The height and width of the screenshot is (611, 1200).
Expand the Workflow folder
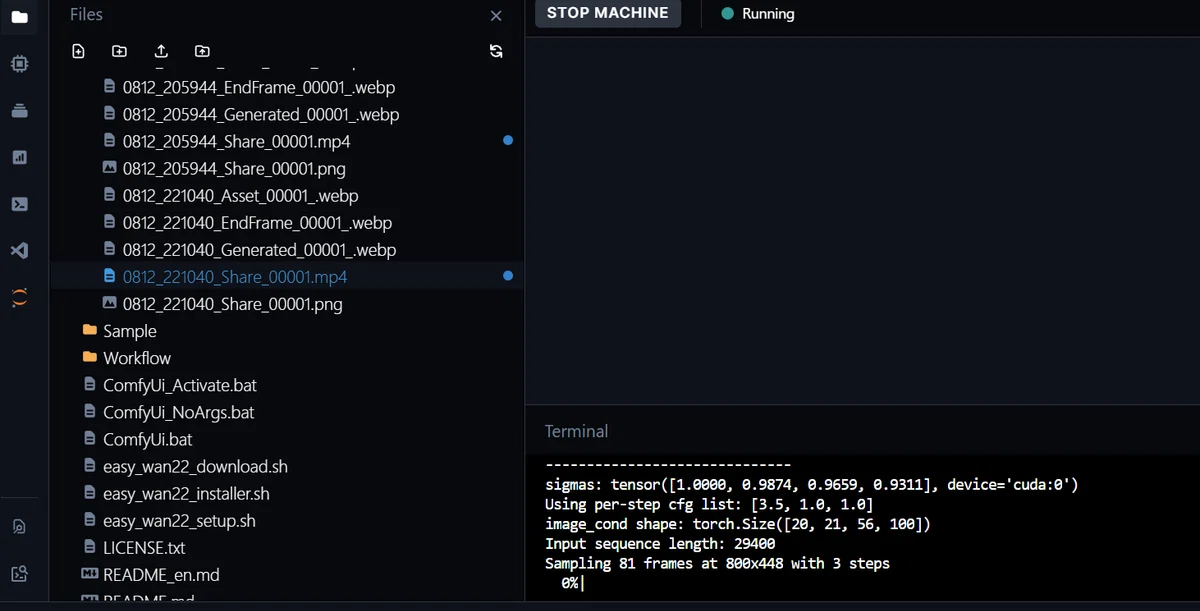pyautogui.click(x=137, y=358)
